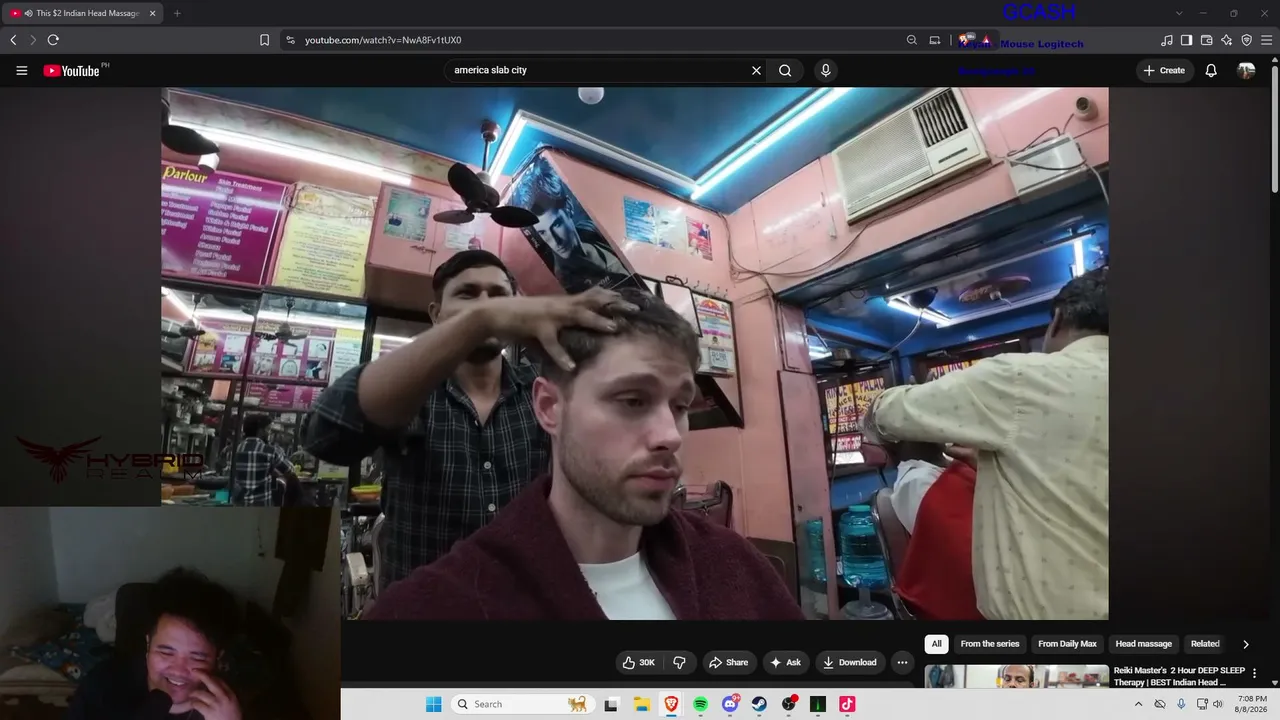Select the 'From the series' chip
The image size is (1280, 720).
[x=990, y=644]
